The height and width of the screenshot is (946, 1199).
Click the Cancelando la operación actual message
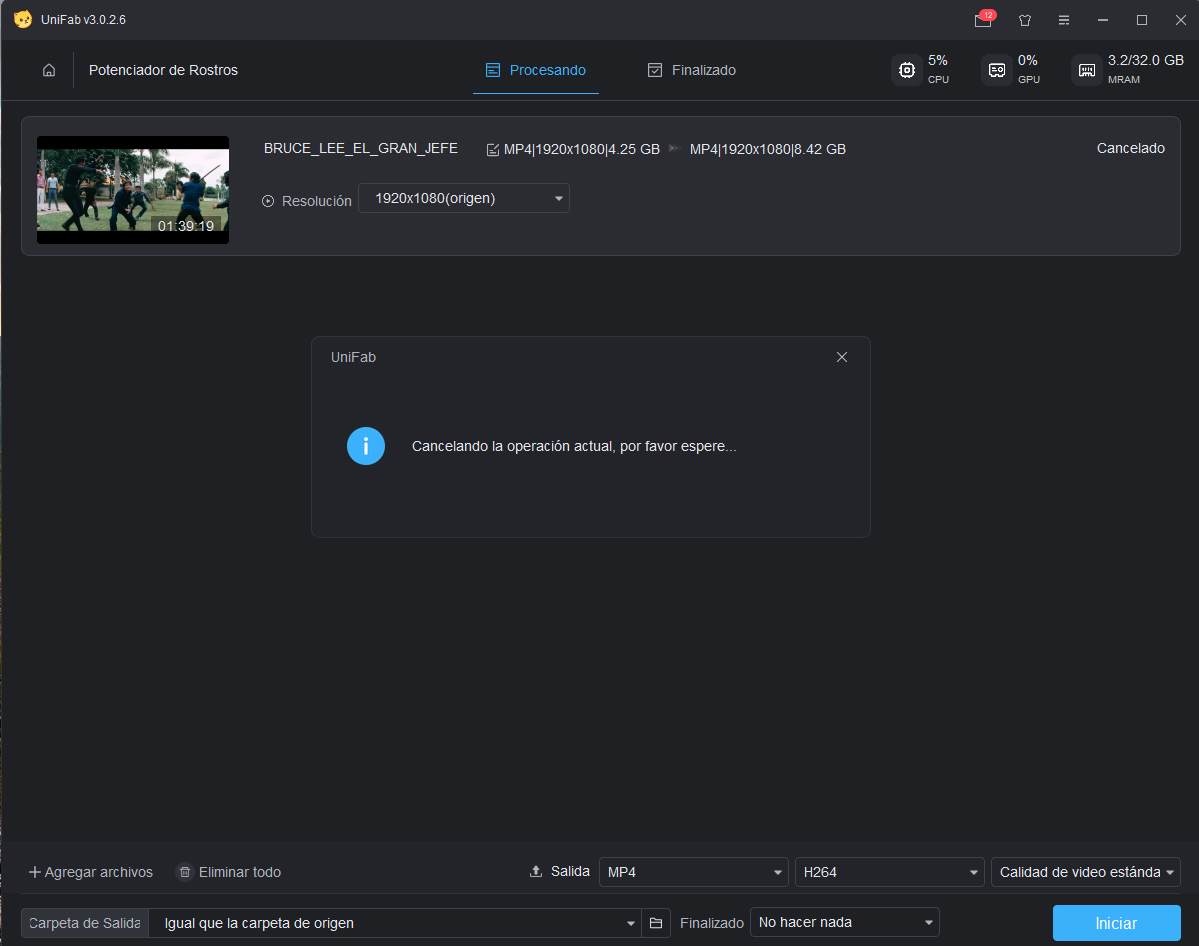click(574, 446)
